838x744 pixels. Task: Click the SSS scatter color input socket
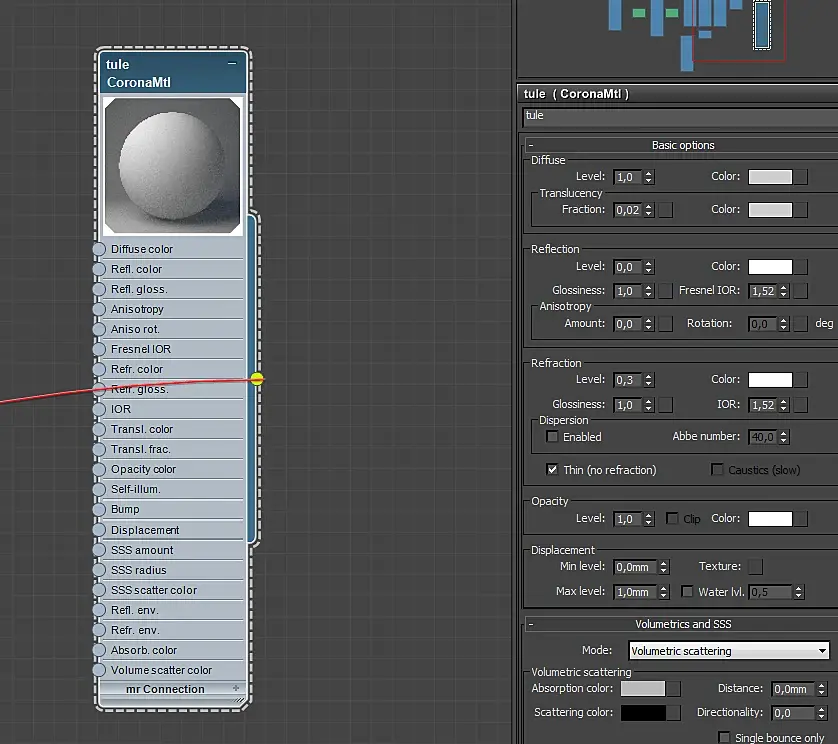(99, 590)
